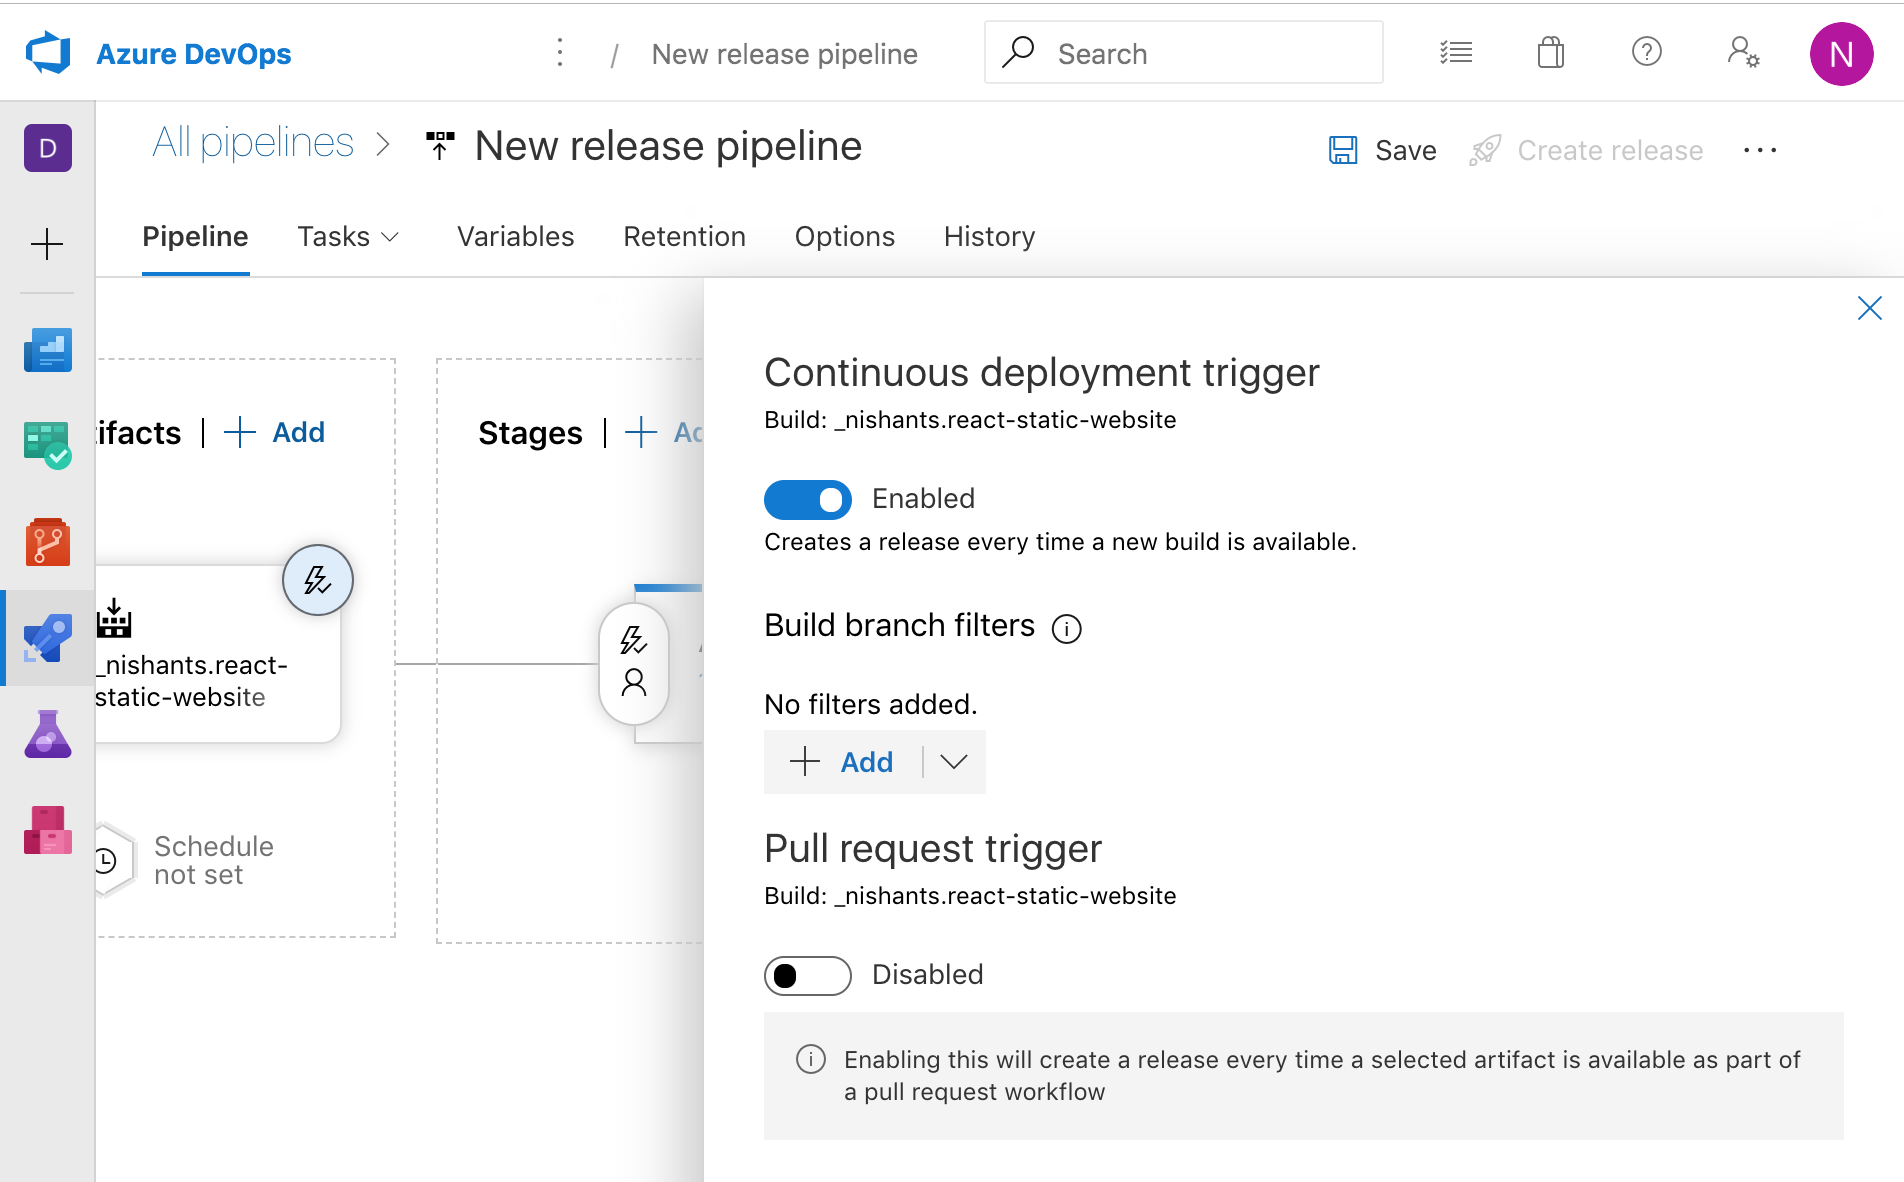Open the more actions ellipsis menu
1904x1182 pixels.
coord(1760,150)
